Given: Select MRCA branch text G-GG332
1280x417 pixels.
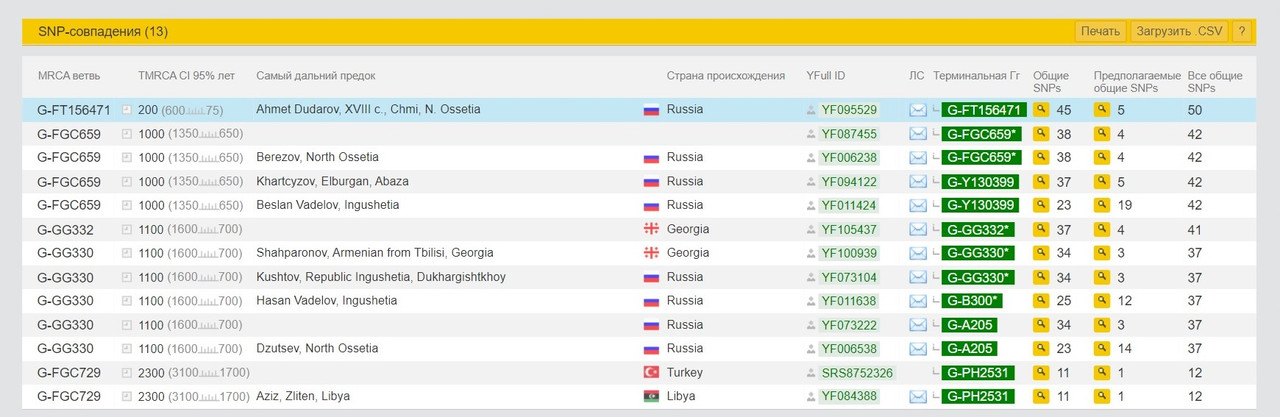Looking at the screenshot, I should click(65, 229).
